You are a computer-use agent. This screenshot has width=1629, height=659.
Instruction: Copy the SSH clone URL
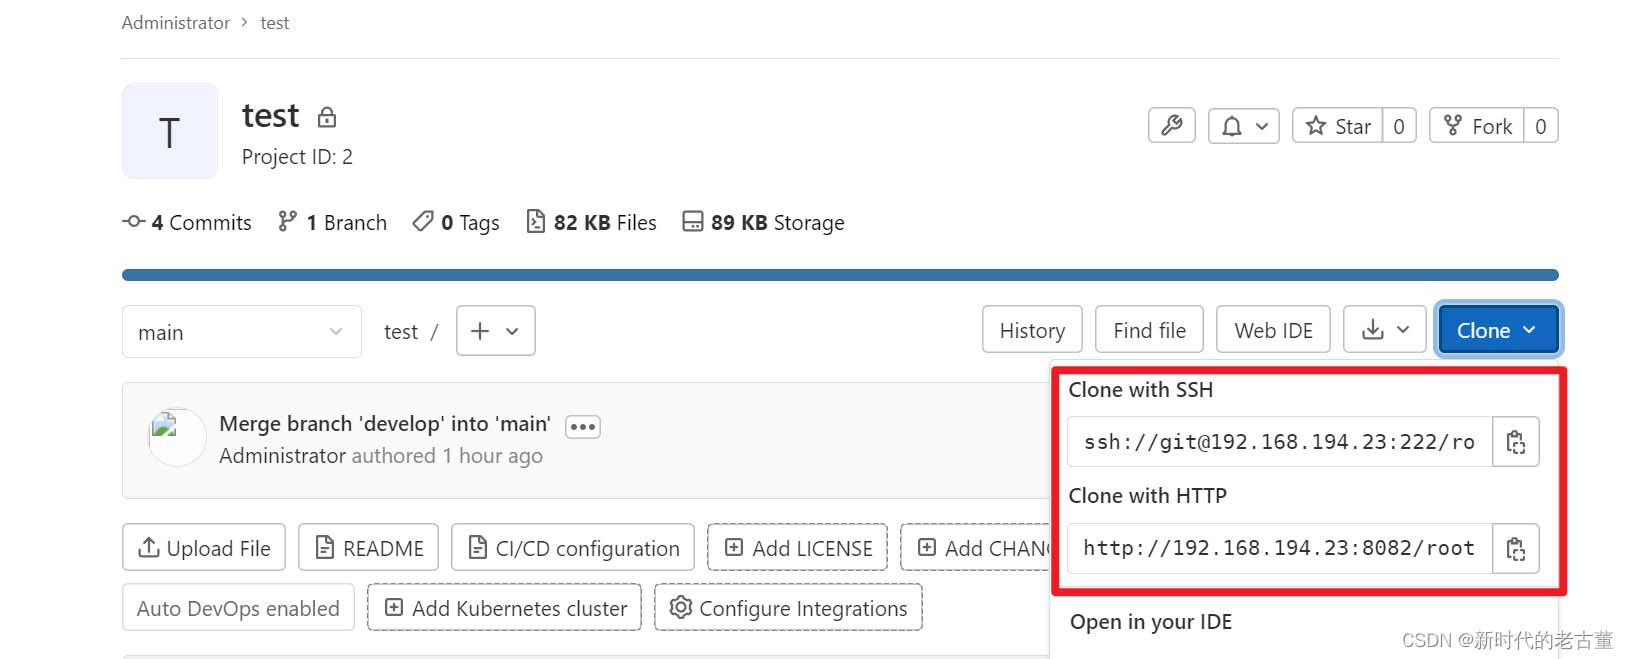tap(1515, 442)
